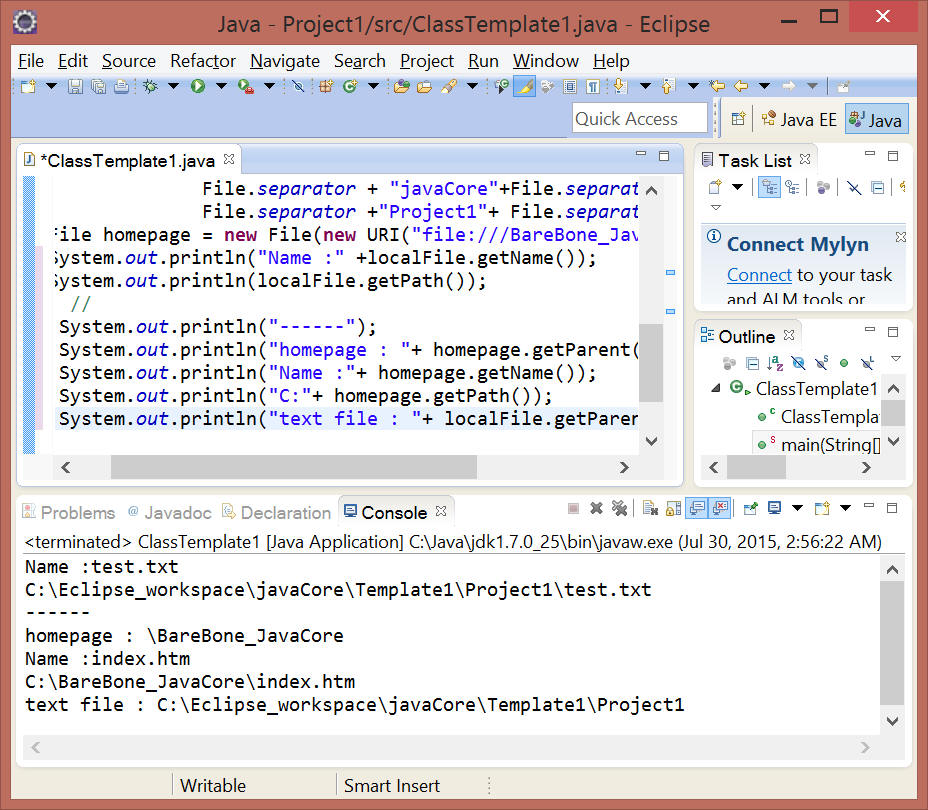Screen dimensions: 928x810
Task: Toggle Hide Static Members in Outline
Action: pyautogui.click(x=821, y=363)
